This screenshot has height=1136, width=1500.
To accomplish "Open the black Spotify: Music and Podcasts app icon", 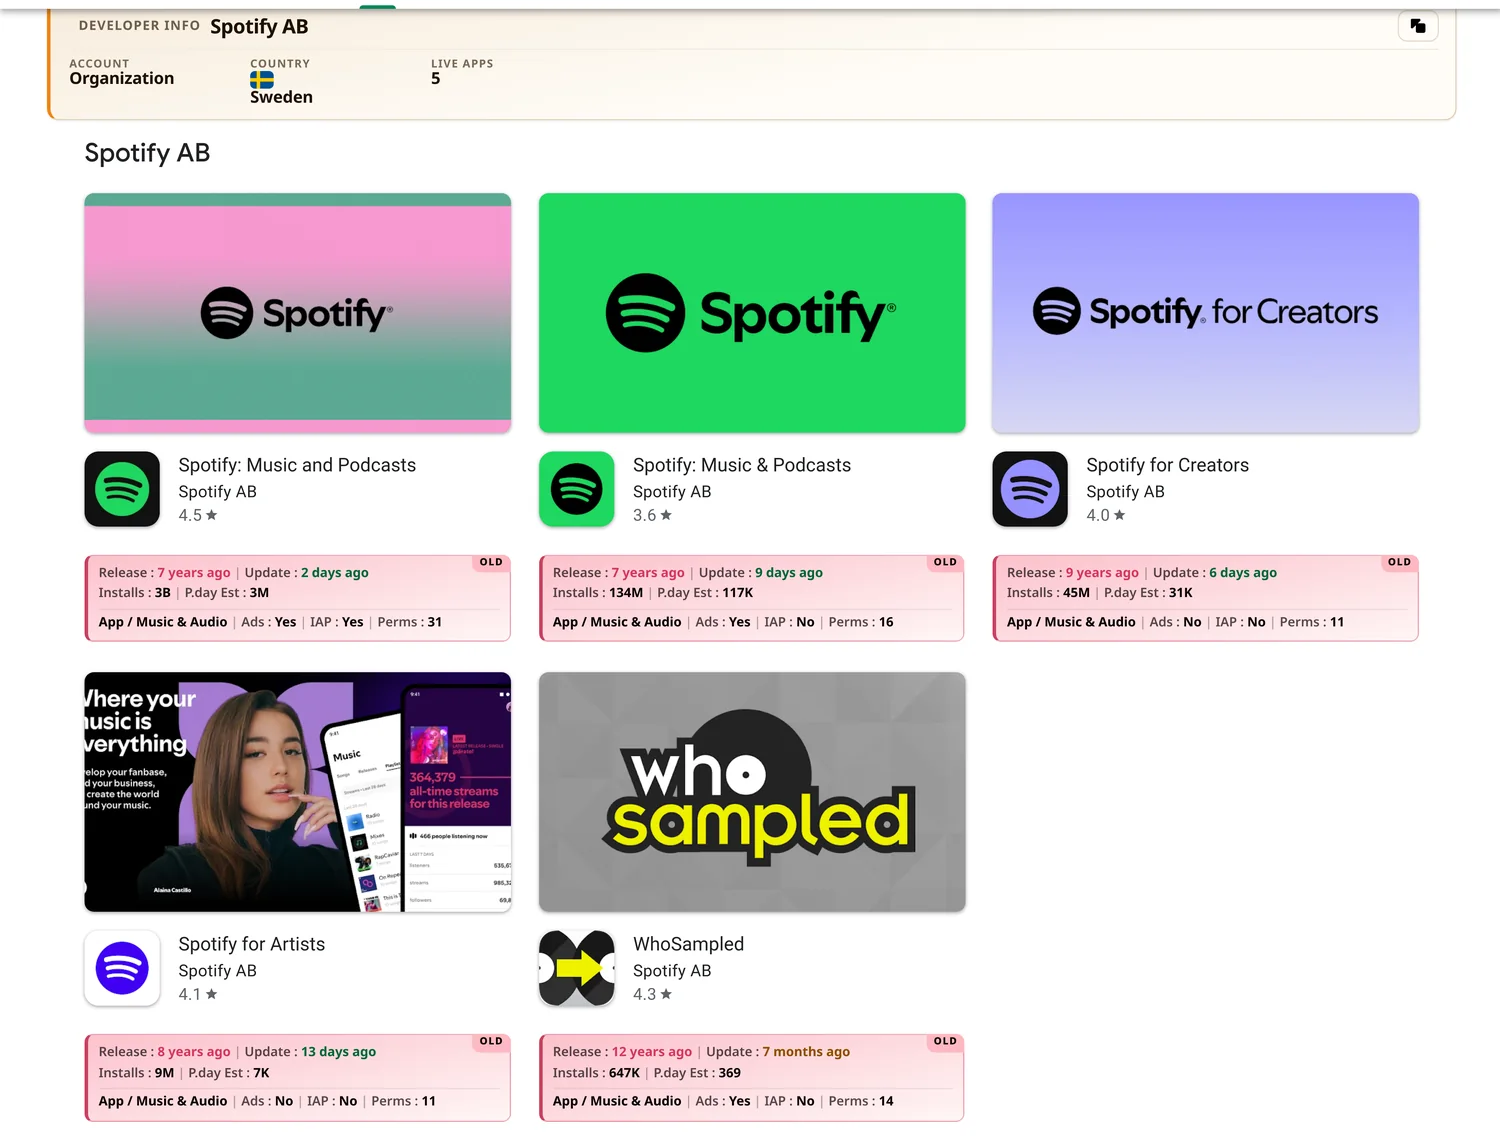I will click(x=122, y=489).
